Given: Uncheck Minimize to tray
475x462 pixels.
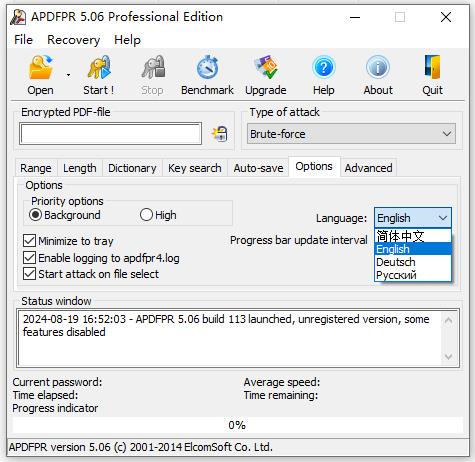Looking at the screenshot, I should pos(30,241).
